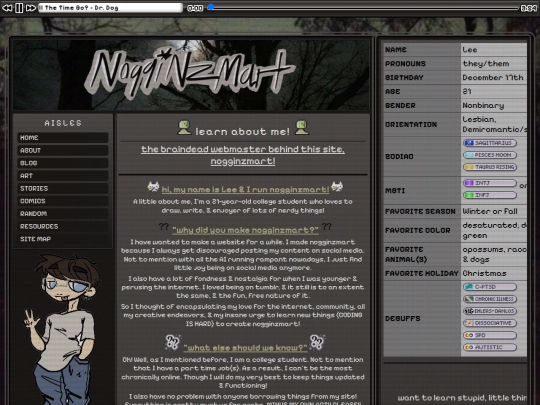
Task: Click the CHRONIC ILLNESS debuff badge
Action: point(490,299)
